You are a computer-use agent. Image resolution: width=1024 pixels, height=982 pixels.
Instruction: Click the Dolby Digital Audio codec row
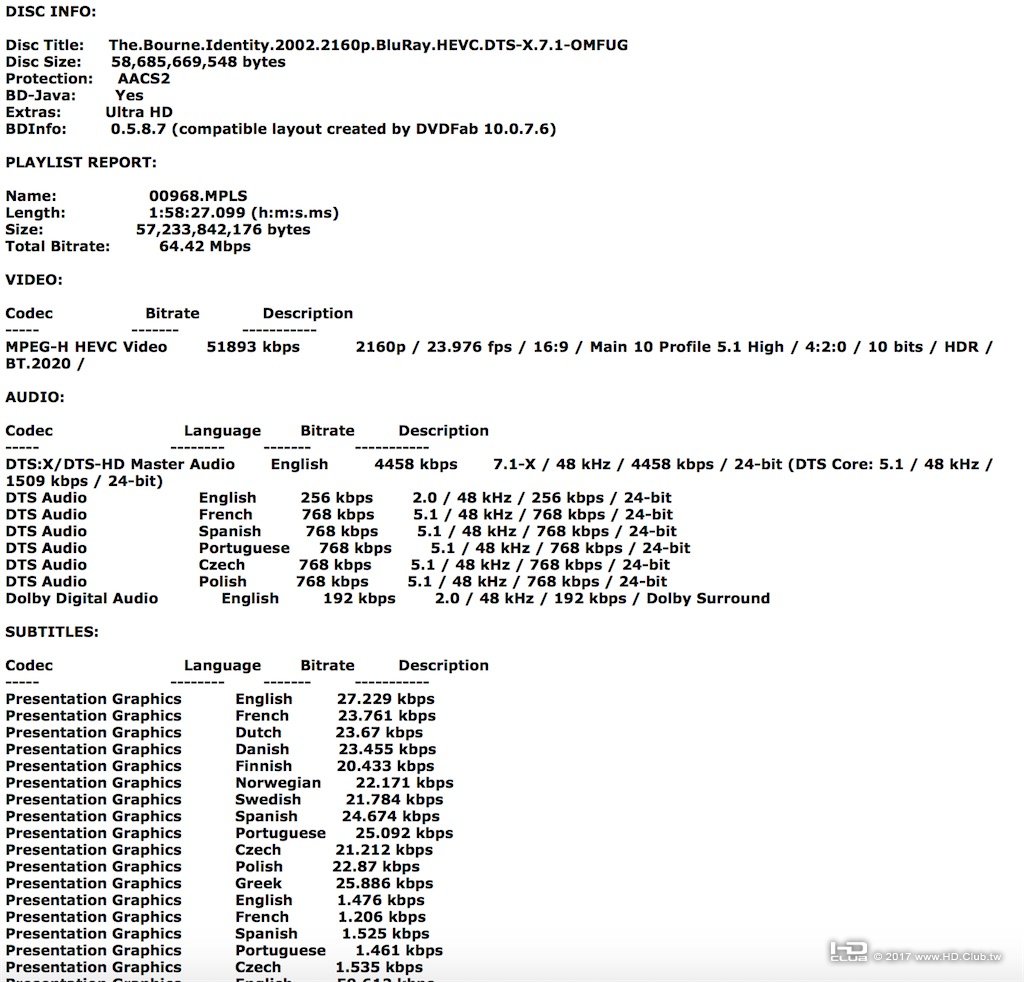387,599
